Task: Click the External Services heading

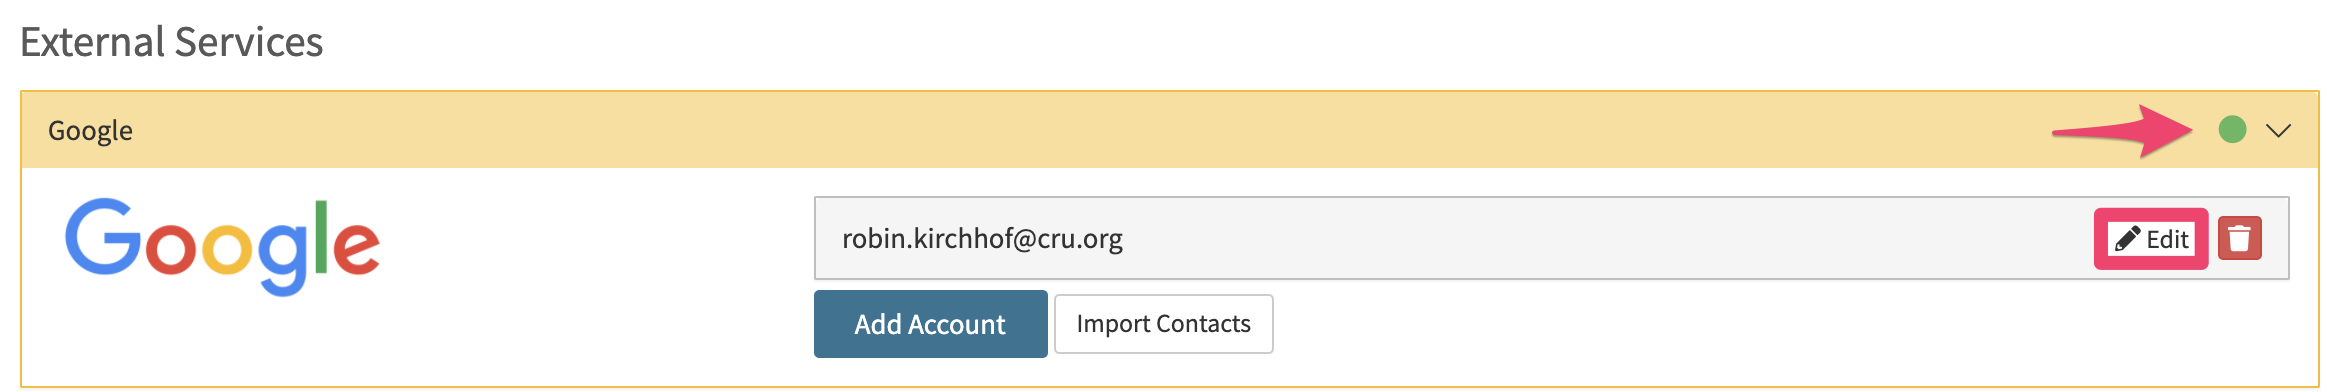Action: tap(171, 42)
